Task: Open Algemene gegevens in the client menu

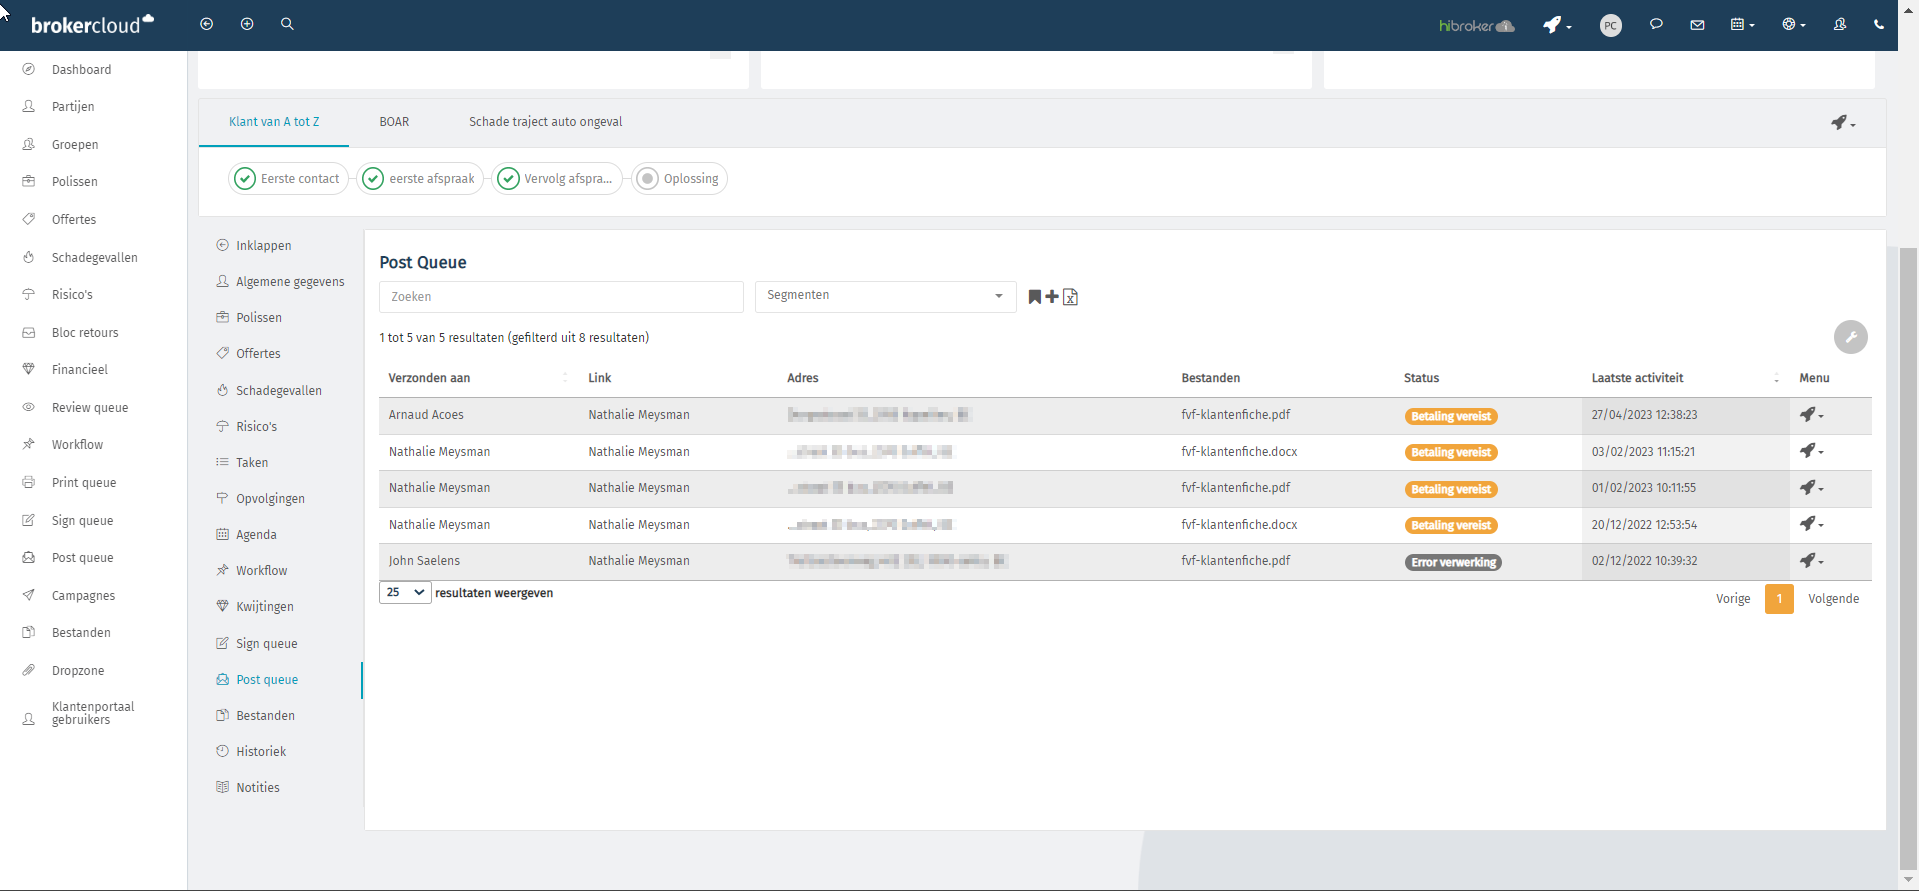Action: point(290,282)
